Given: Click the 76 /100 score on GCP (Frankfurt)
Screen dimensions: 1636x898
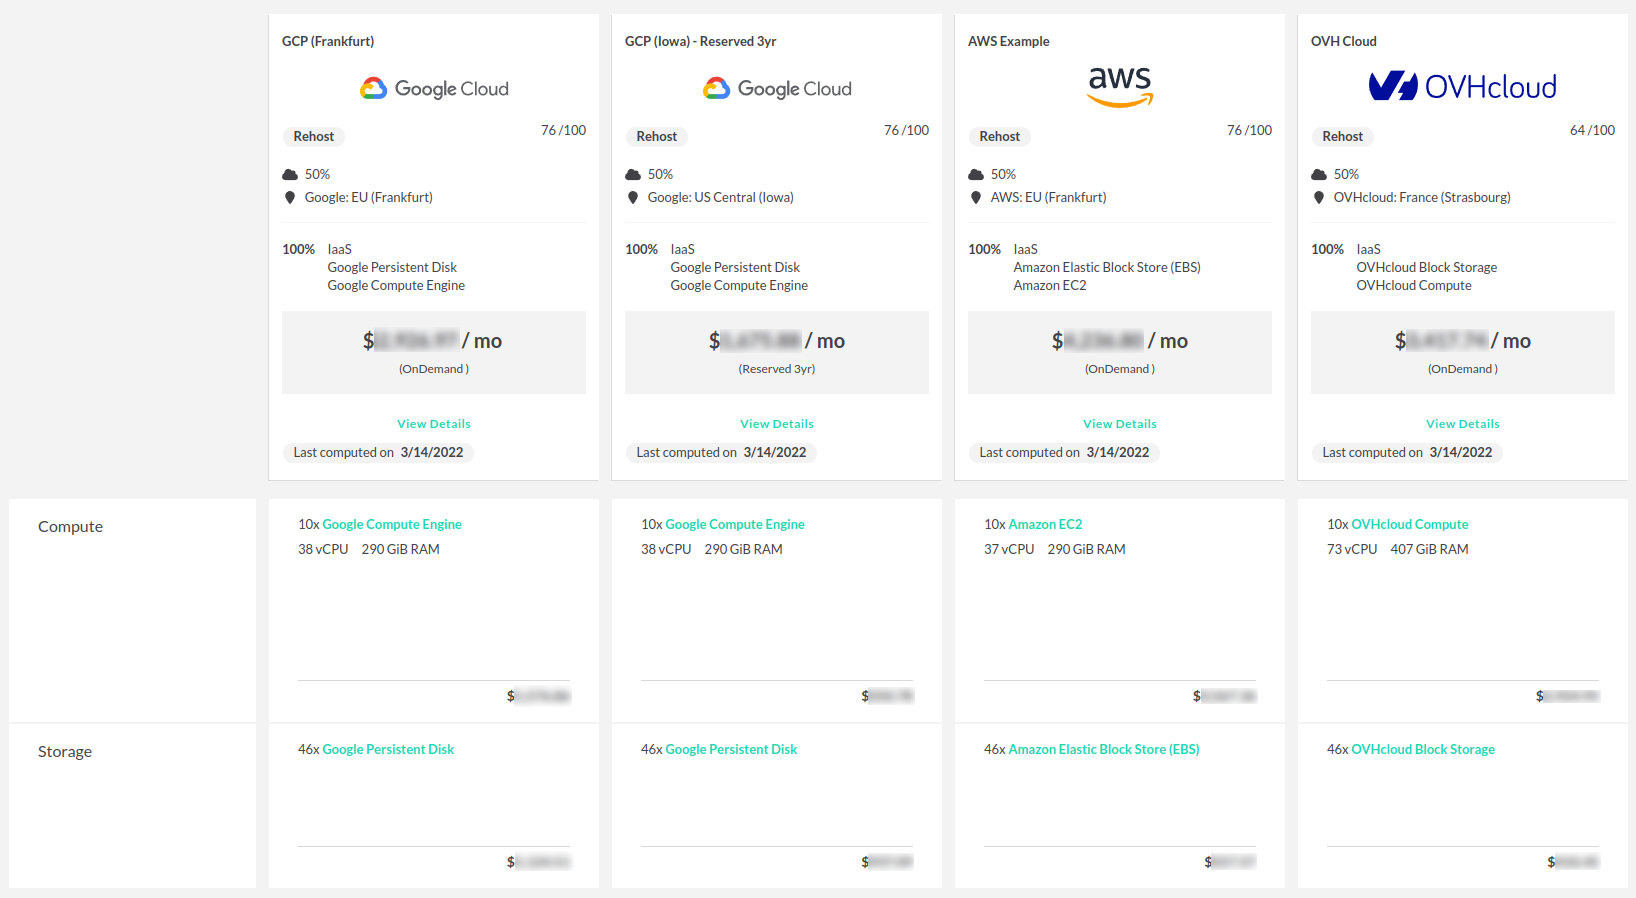Looking at the screenshot, I should 563,130.
